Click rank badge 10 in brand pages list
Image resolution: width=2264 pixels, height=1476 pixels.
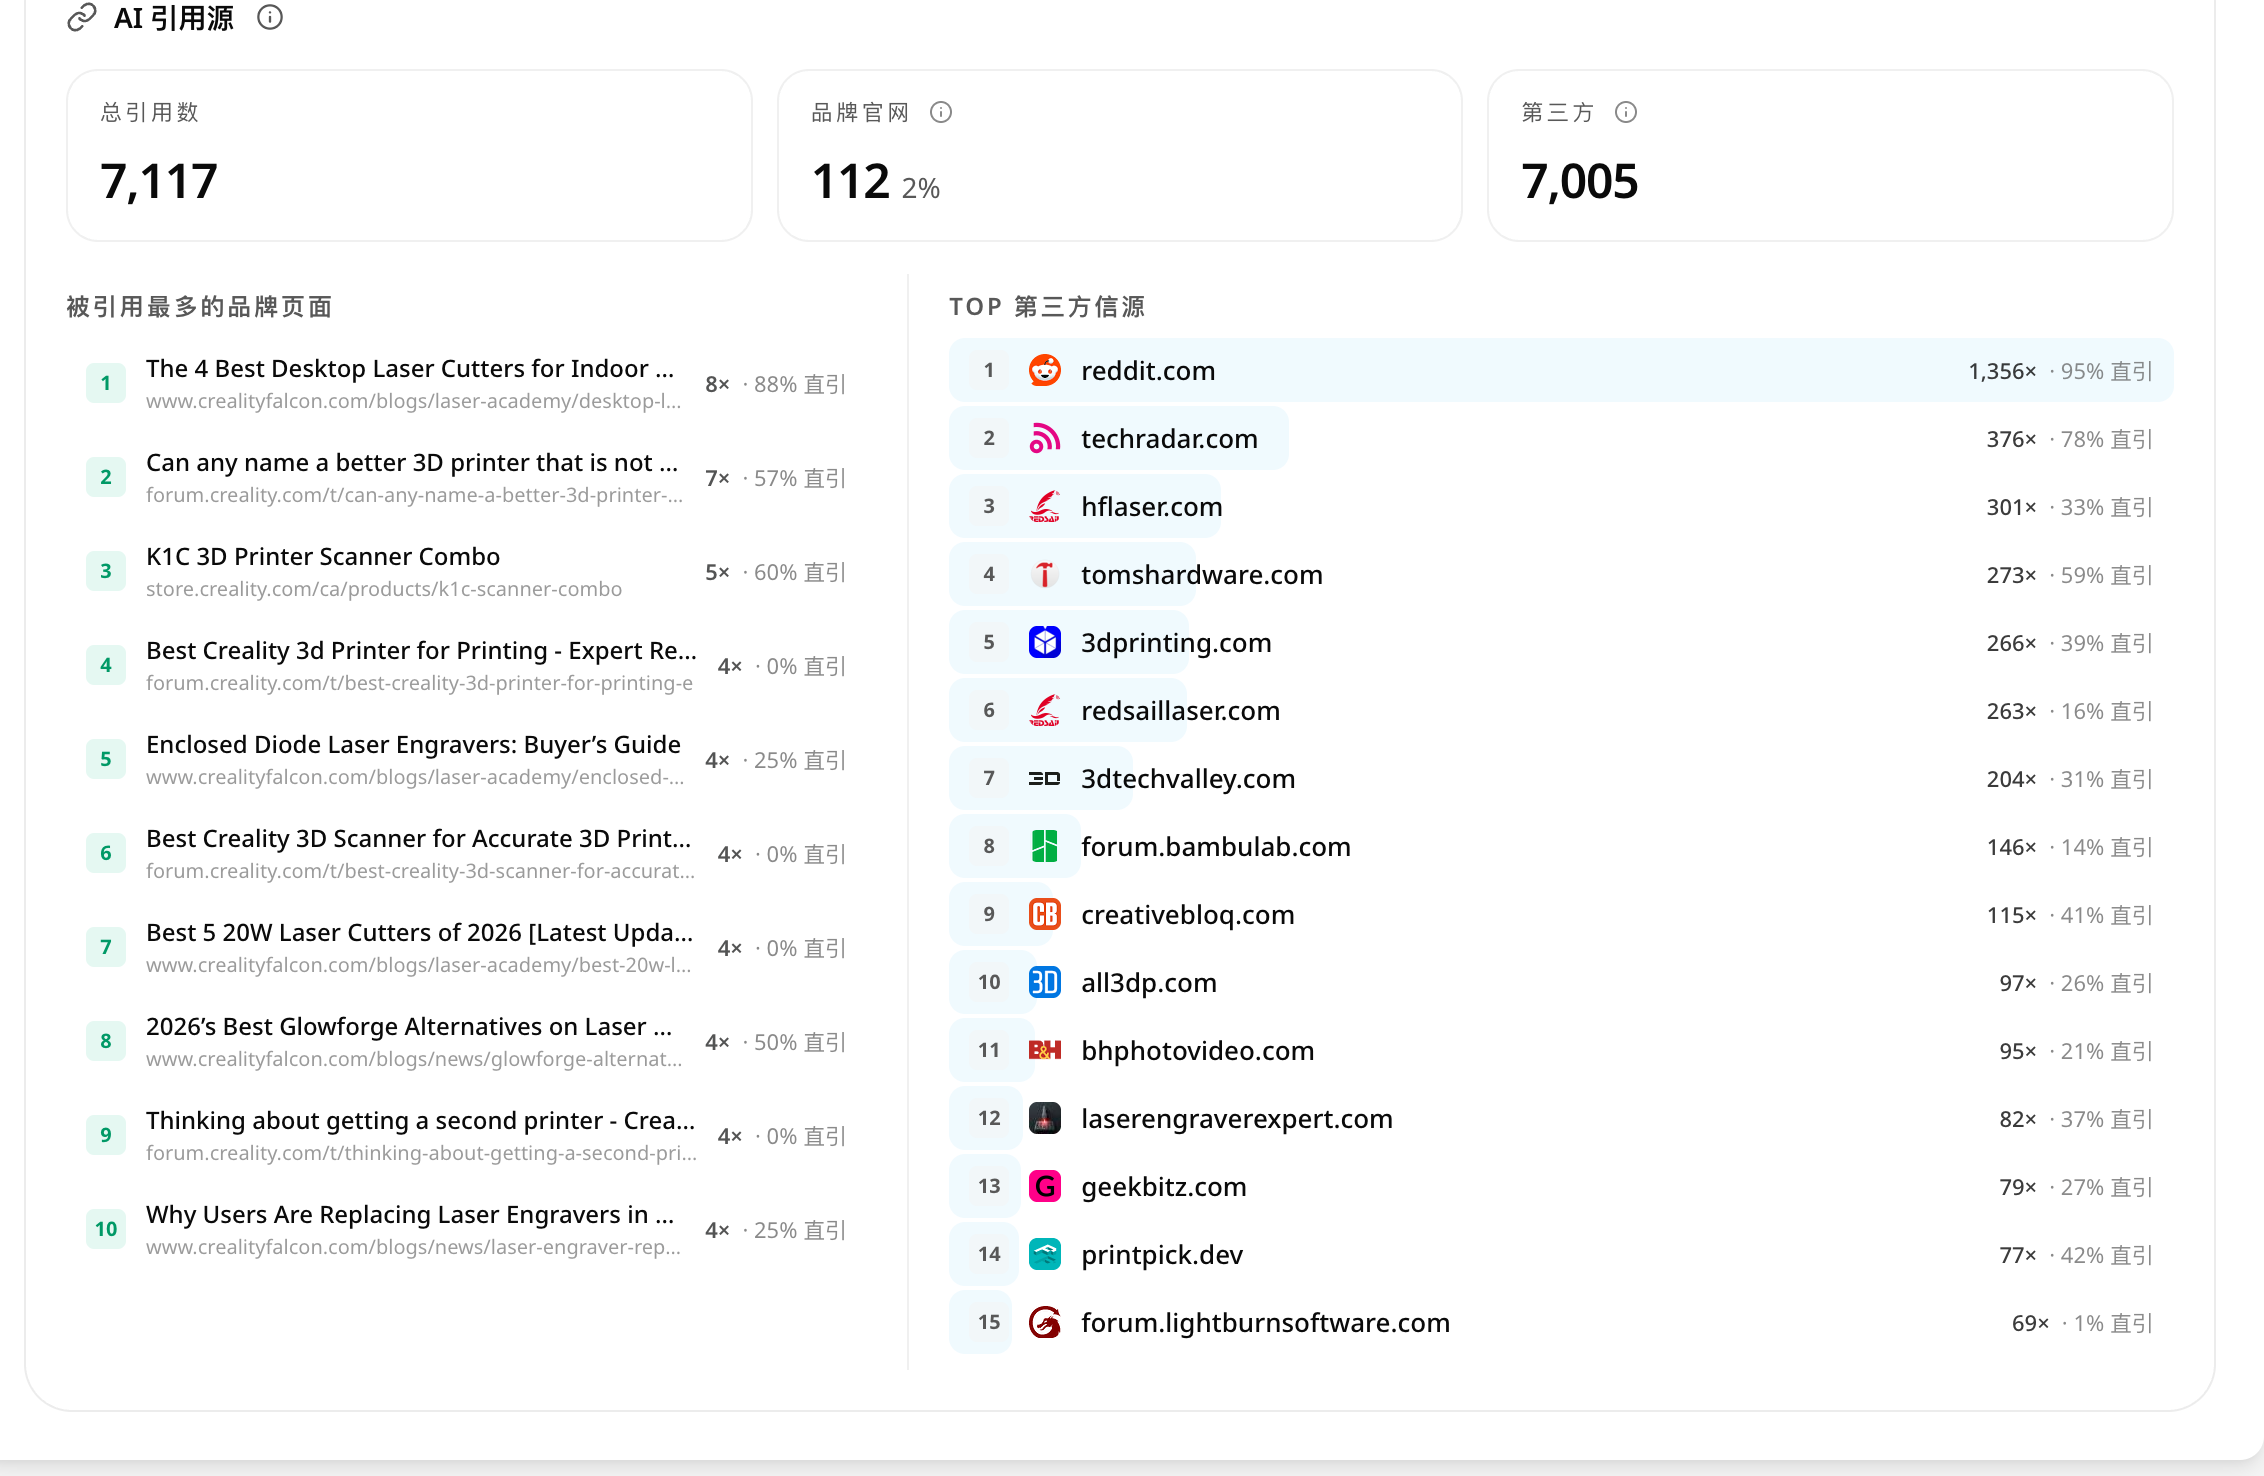click(x=106, y=1229)
